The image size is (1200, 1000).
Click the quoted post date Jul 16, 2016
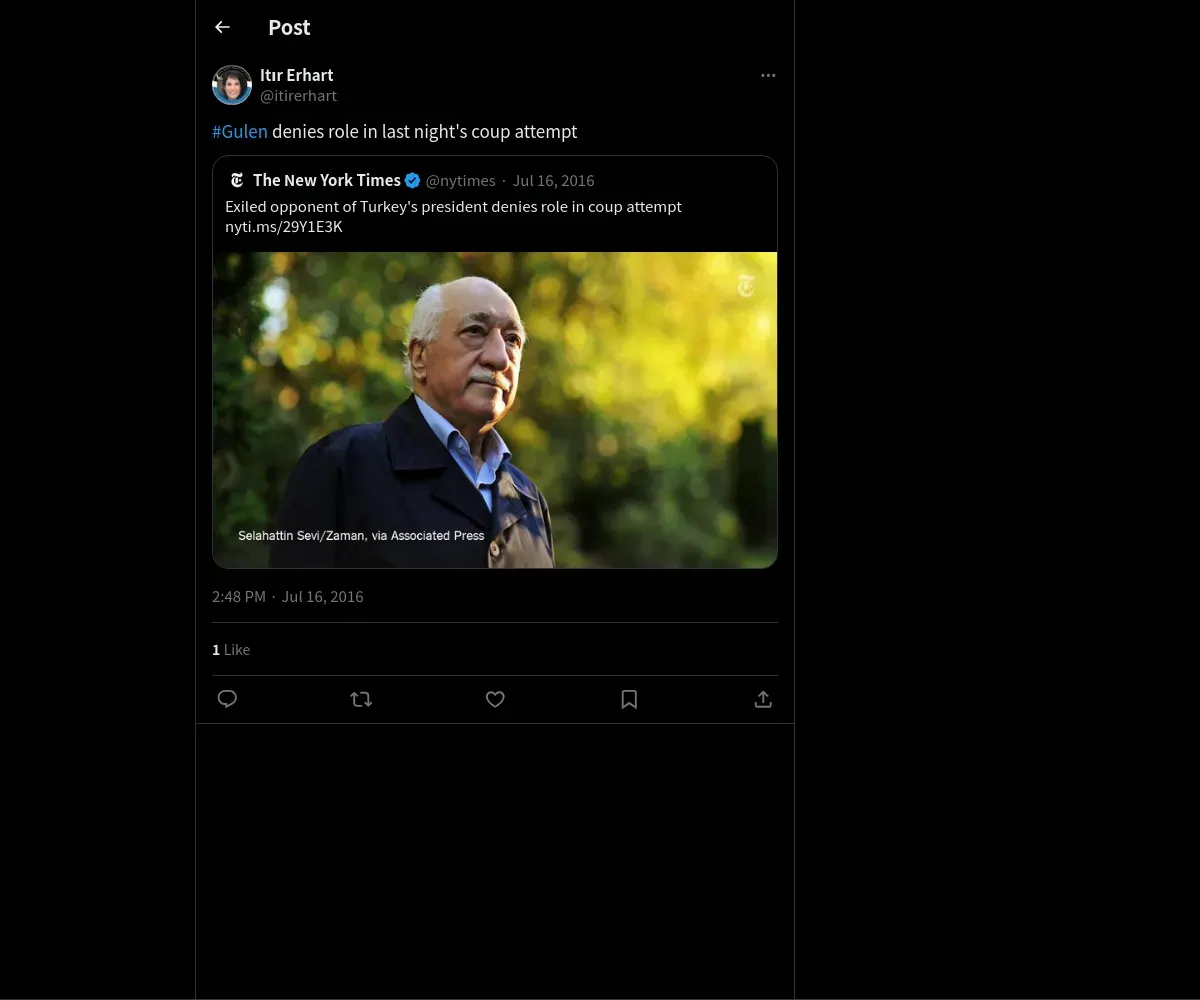click(553, 181)
